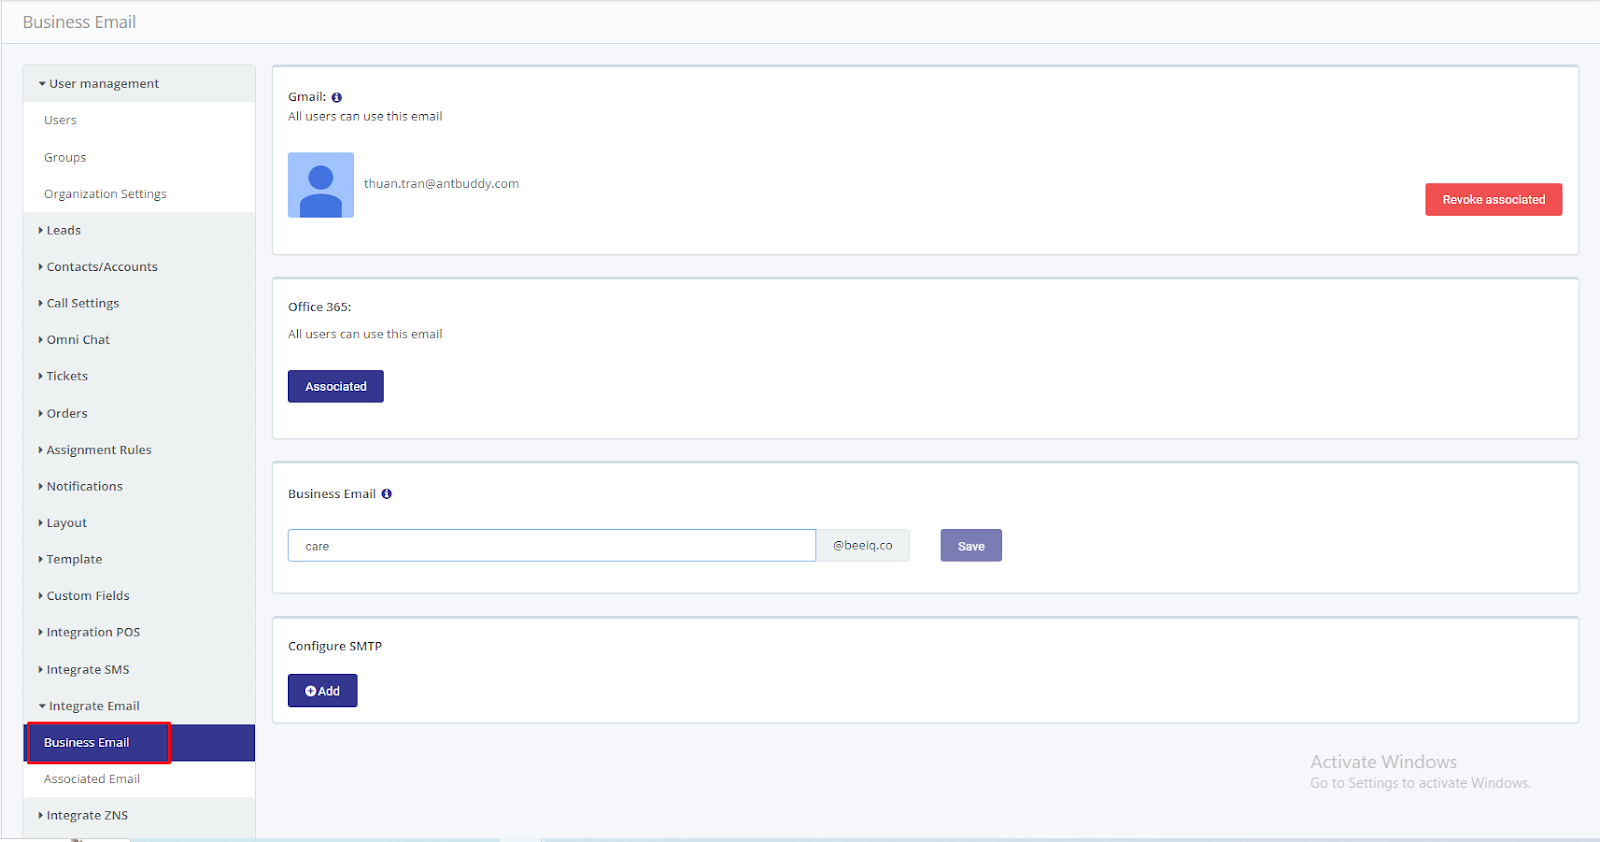The height and width of the screenshot is (842, 1600).
Task: Save the business email address
Action: click(x=971, y=546)
